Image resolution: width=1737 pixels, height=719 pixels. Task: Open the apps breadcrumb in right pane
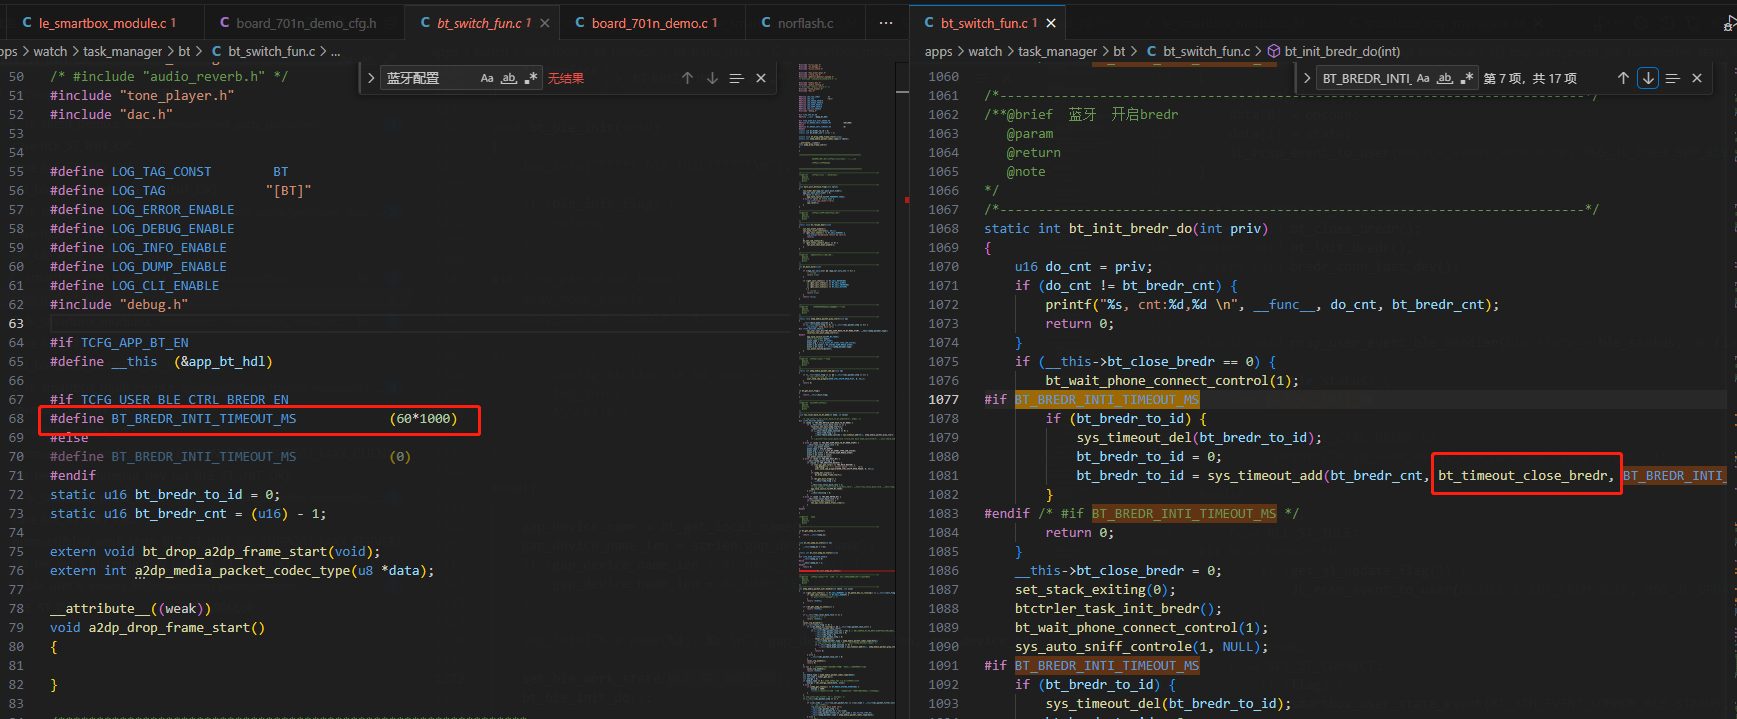[x=939, y=51]
